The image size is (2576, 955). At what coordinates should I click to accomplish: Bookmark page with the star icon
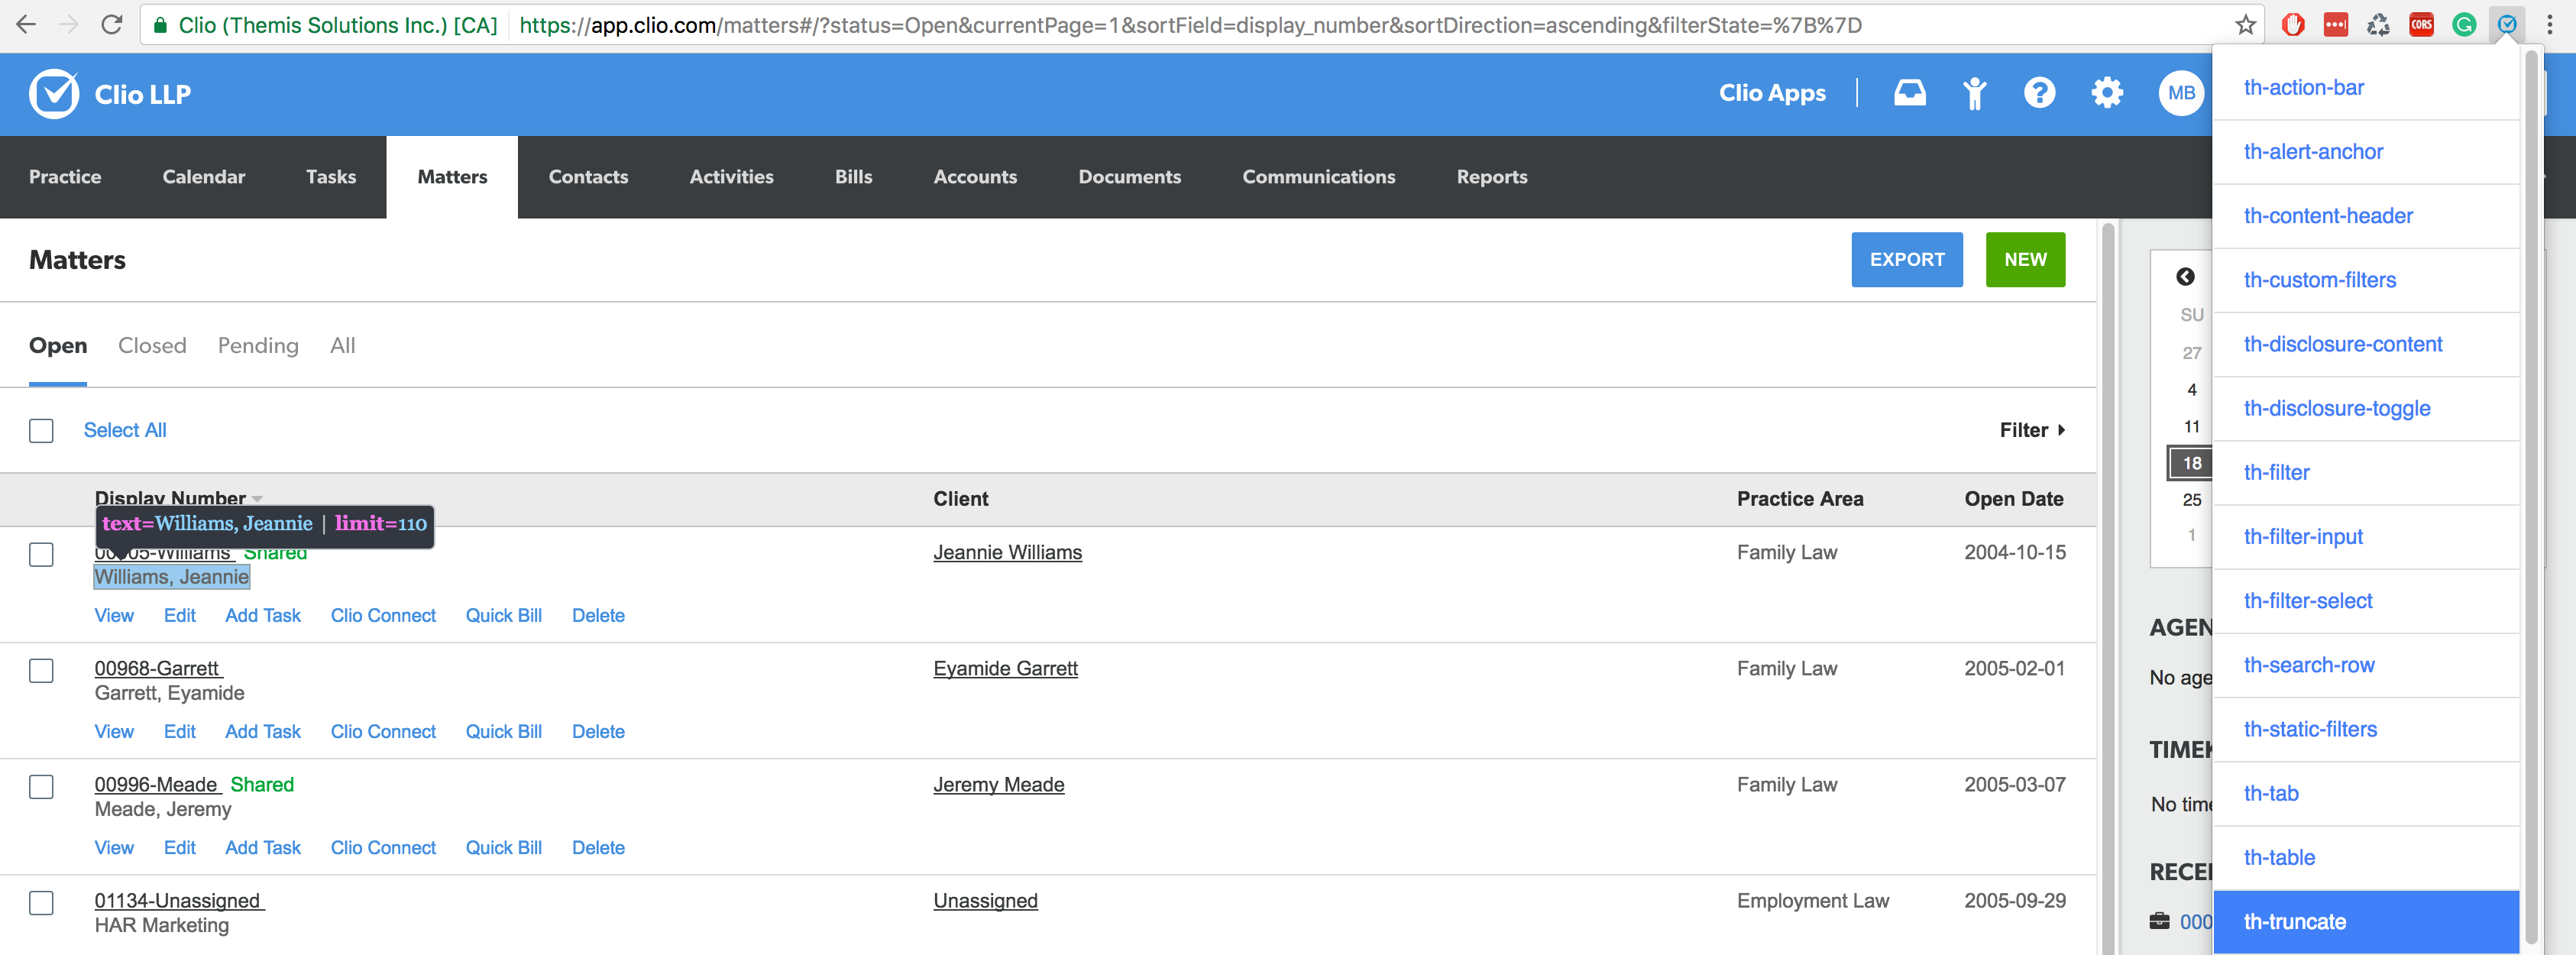(x=2246, y=25)
